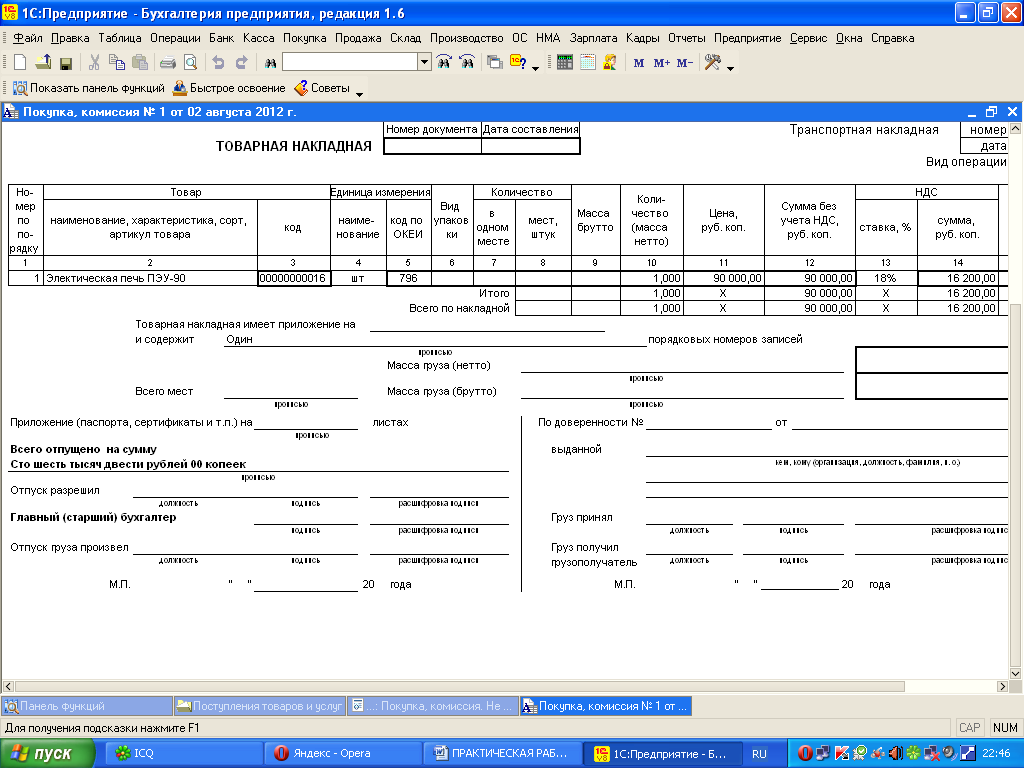Open the Справка menu
The width and height of the screenshot is (1024, 768).
pos(892,38)
